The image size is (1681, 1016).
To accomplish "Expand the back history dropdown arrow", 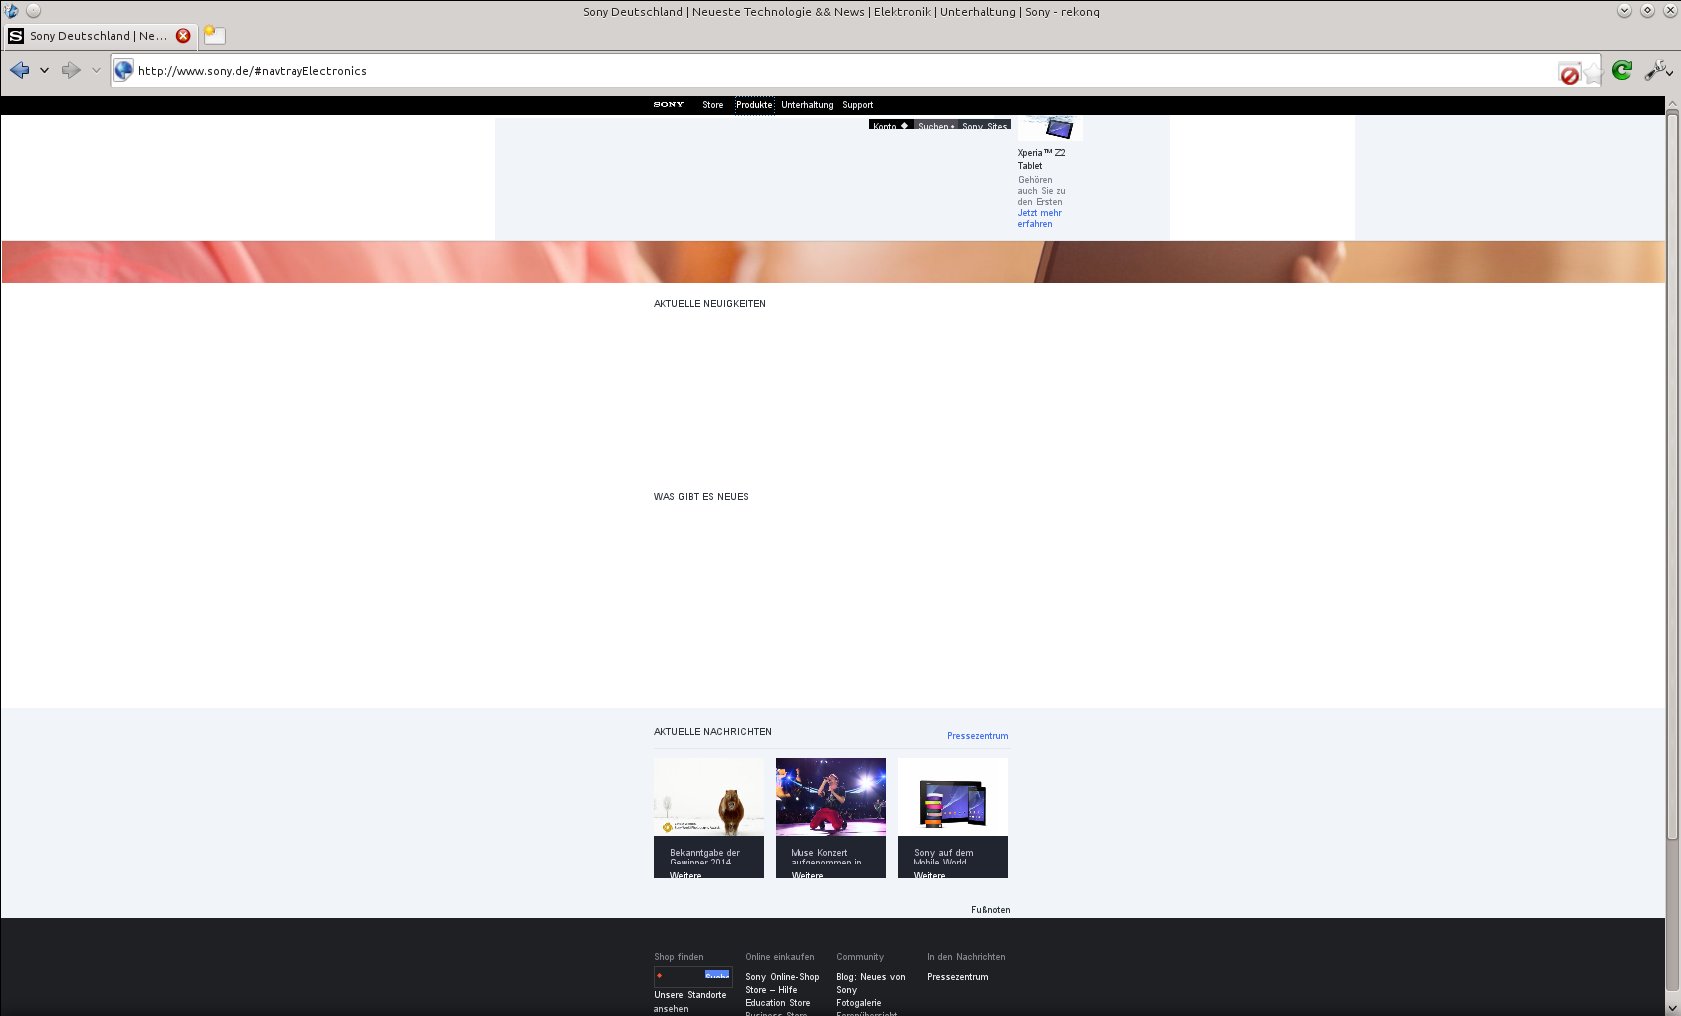I will click(44, 70).
